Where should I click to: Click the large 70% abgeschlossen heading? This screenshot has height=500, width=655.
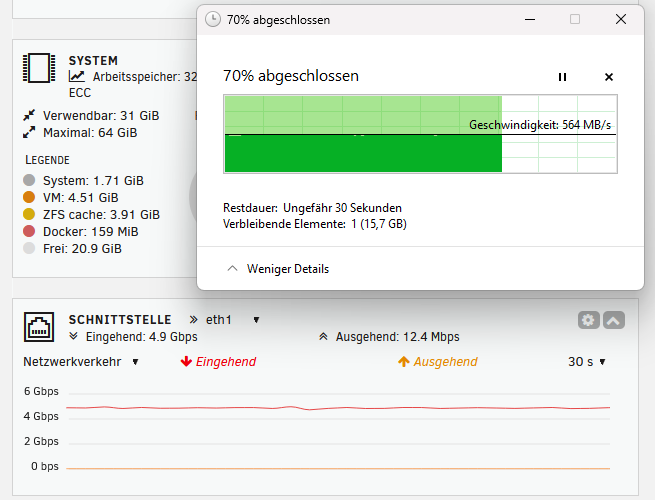coord(291,76)
